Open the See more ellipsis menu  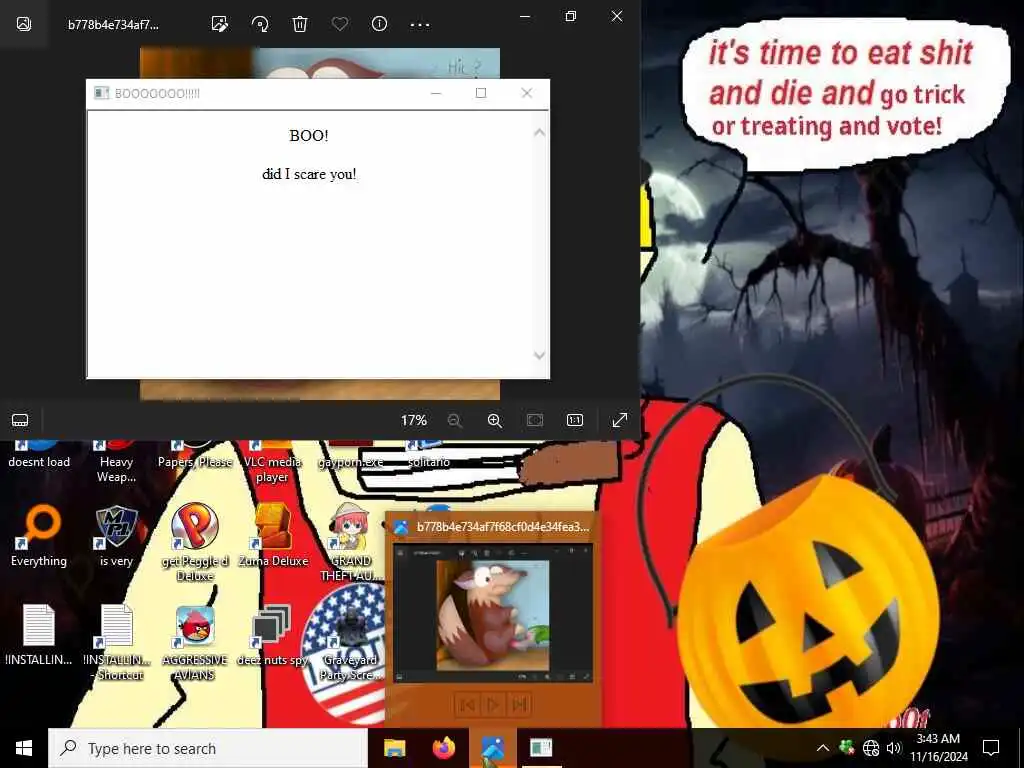(420, 25)
